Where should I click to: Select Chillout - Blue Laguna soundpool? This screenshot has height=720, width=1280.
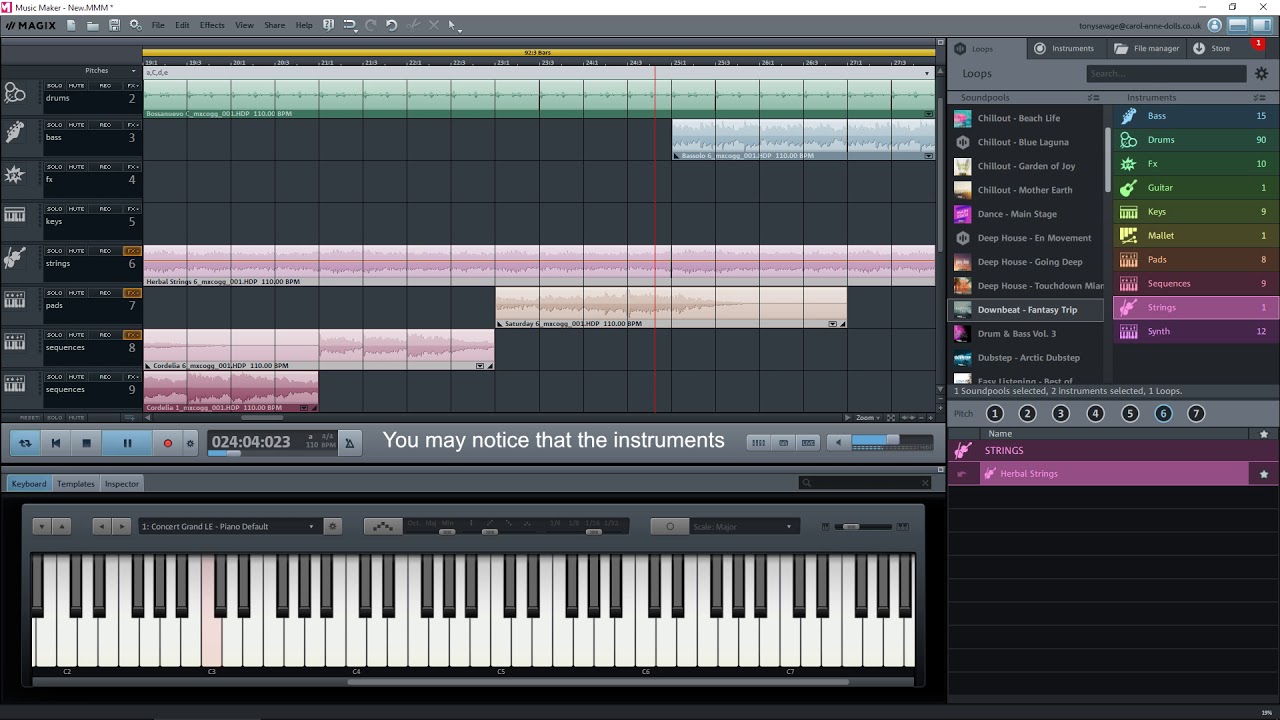(x=1026, y=142)
